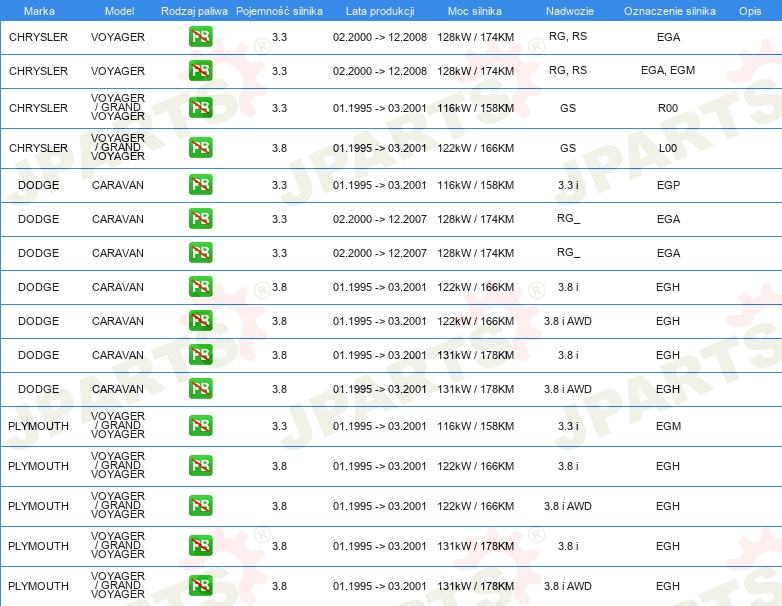Screen dimensions: 782x606
Task: Click petrol fuel icon in Chrysler R00 engine row
Action: [200, 108]
